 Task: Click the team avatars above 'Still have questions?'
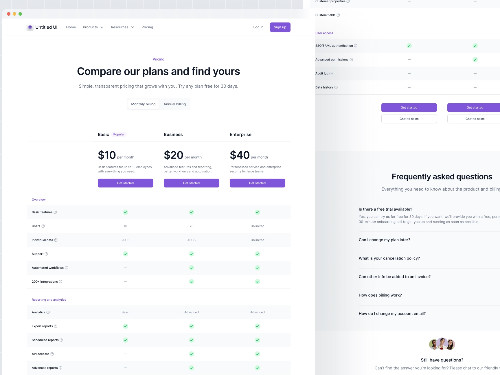coord(442,344)
